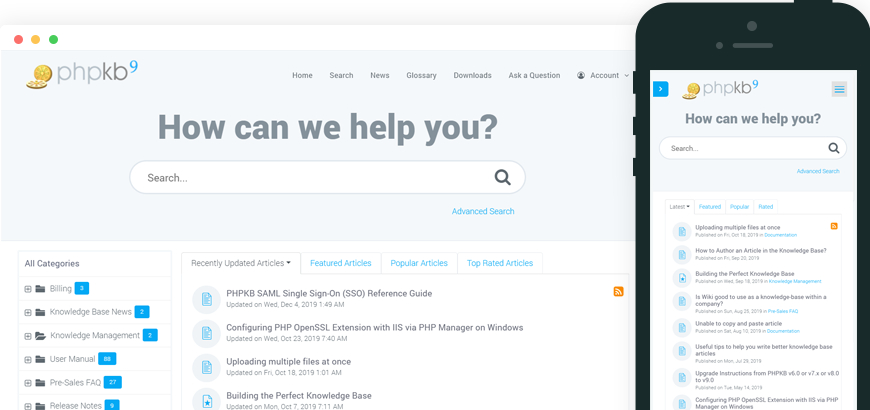Screen dimensions: 870x410
Task: Switch to the Top Rated Articles tab
Action: 500,263
